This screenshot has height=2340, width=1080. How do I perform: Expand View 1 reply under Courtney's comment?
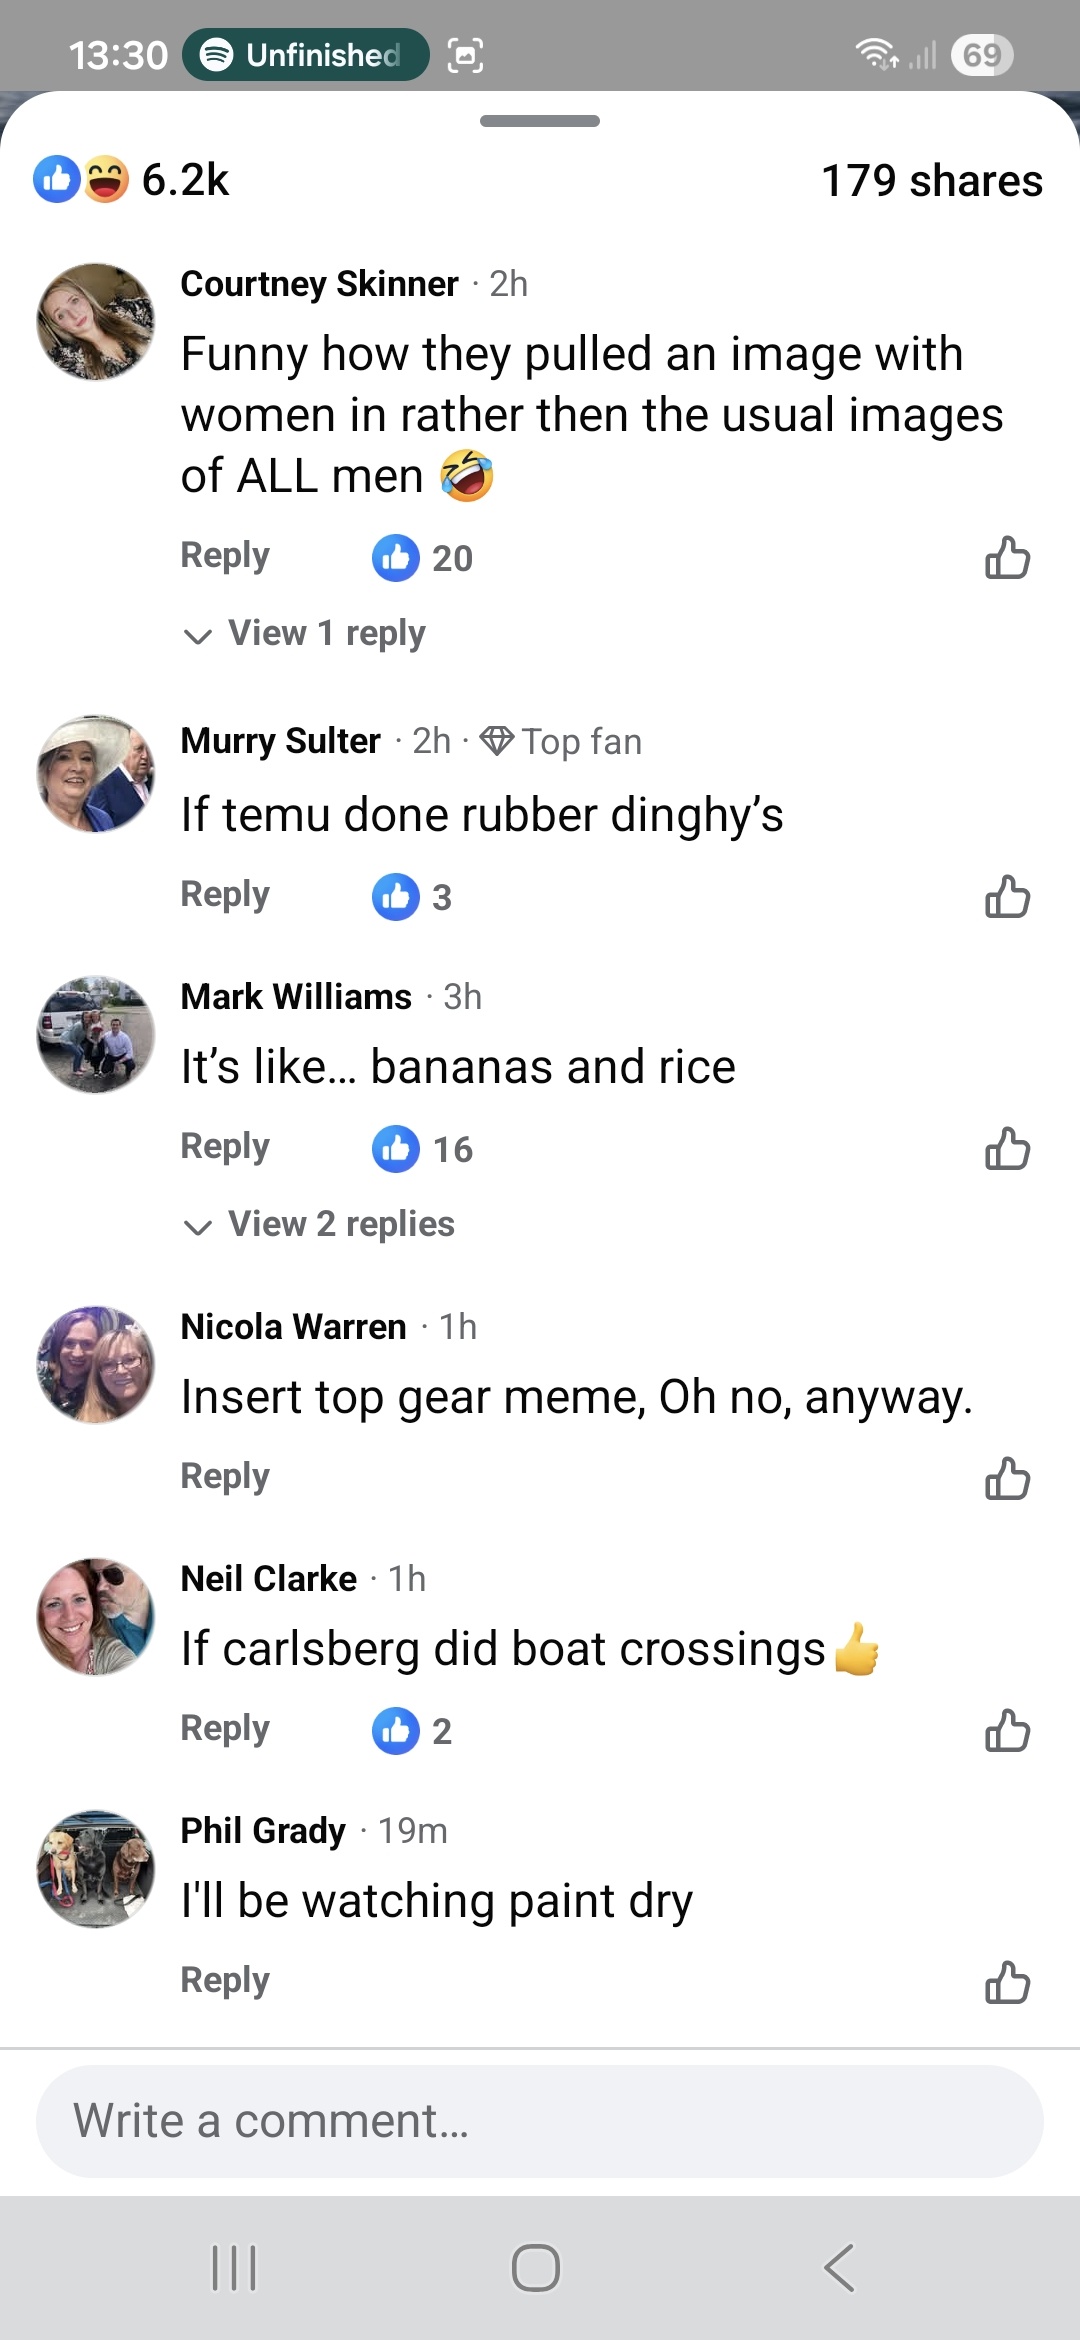click(x=326, y=633)
